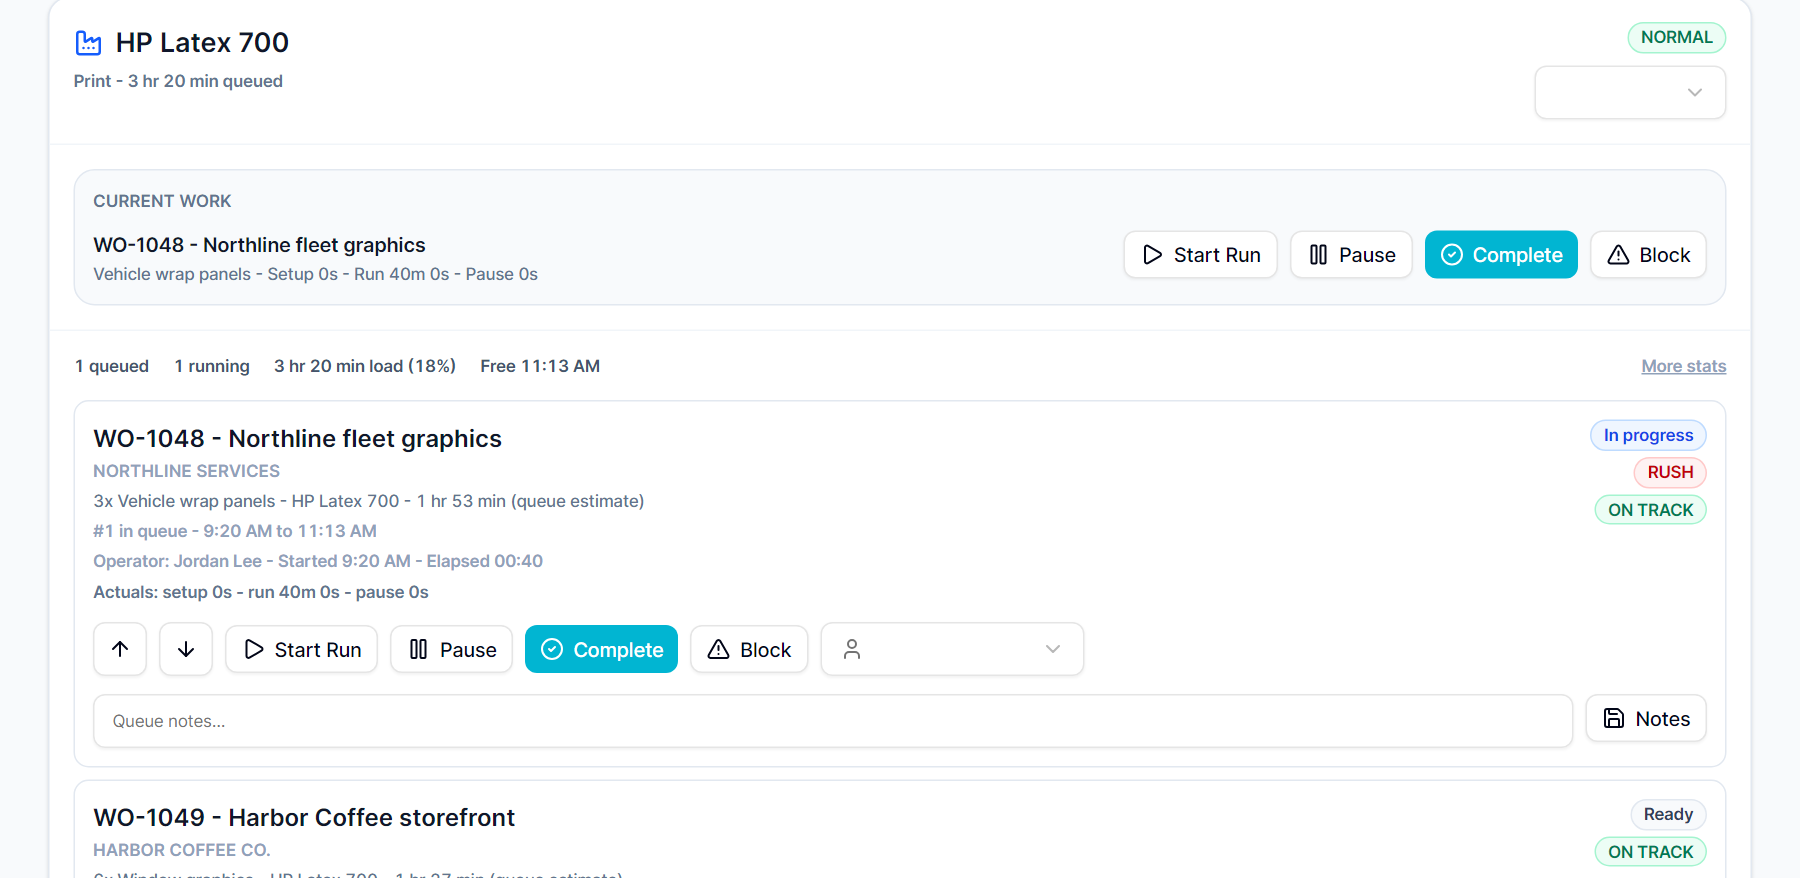
Task: Pause WO-1048 from the queue card
Action: pos(452,649)
